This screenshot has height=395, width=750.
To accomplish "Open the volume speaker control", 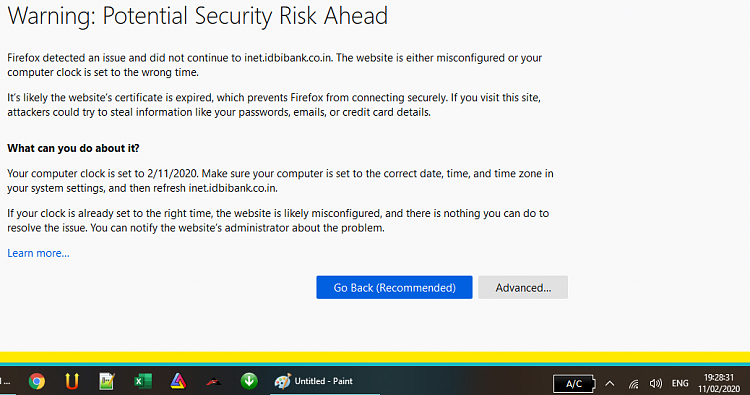I will pyautogui.click(x=656, y=384).
